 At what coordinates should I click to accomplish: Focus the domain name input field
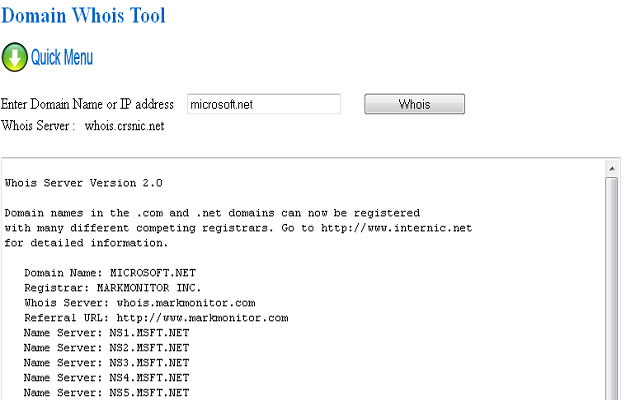coord(264,104)
